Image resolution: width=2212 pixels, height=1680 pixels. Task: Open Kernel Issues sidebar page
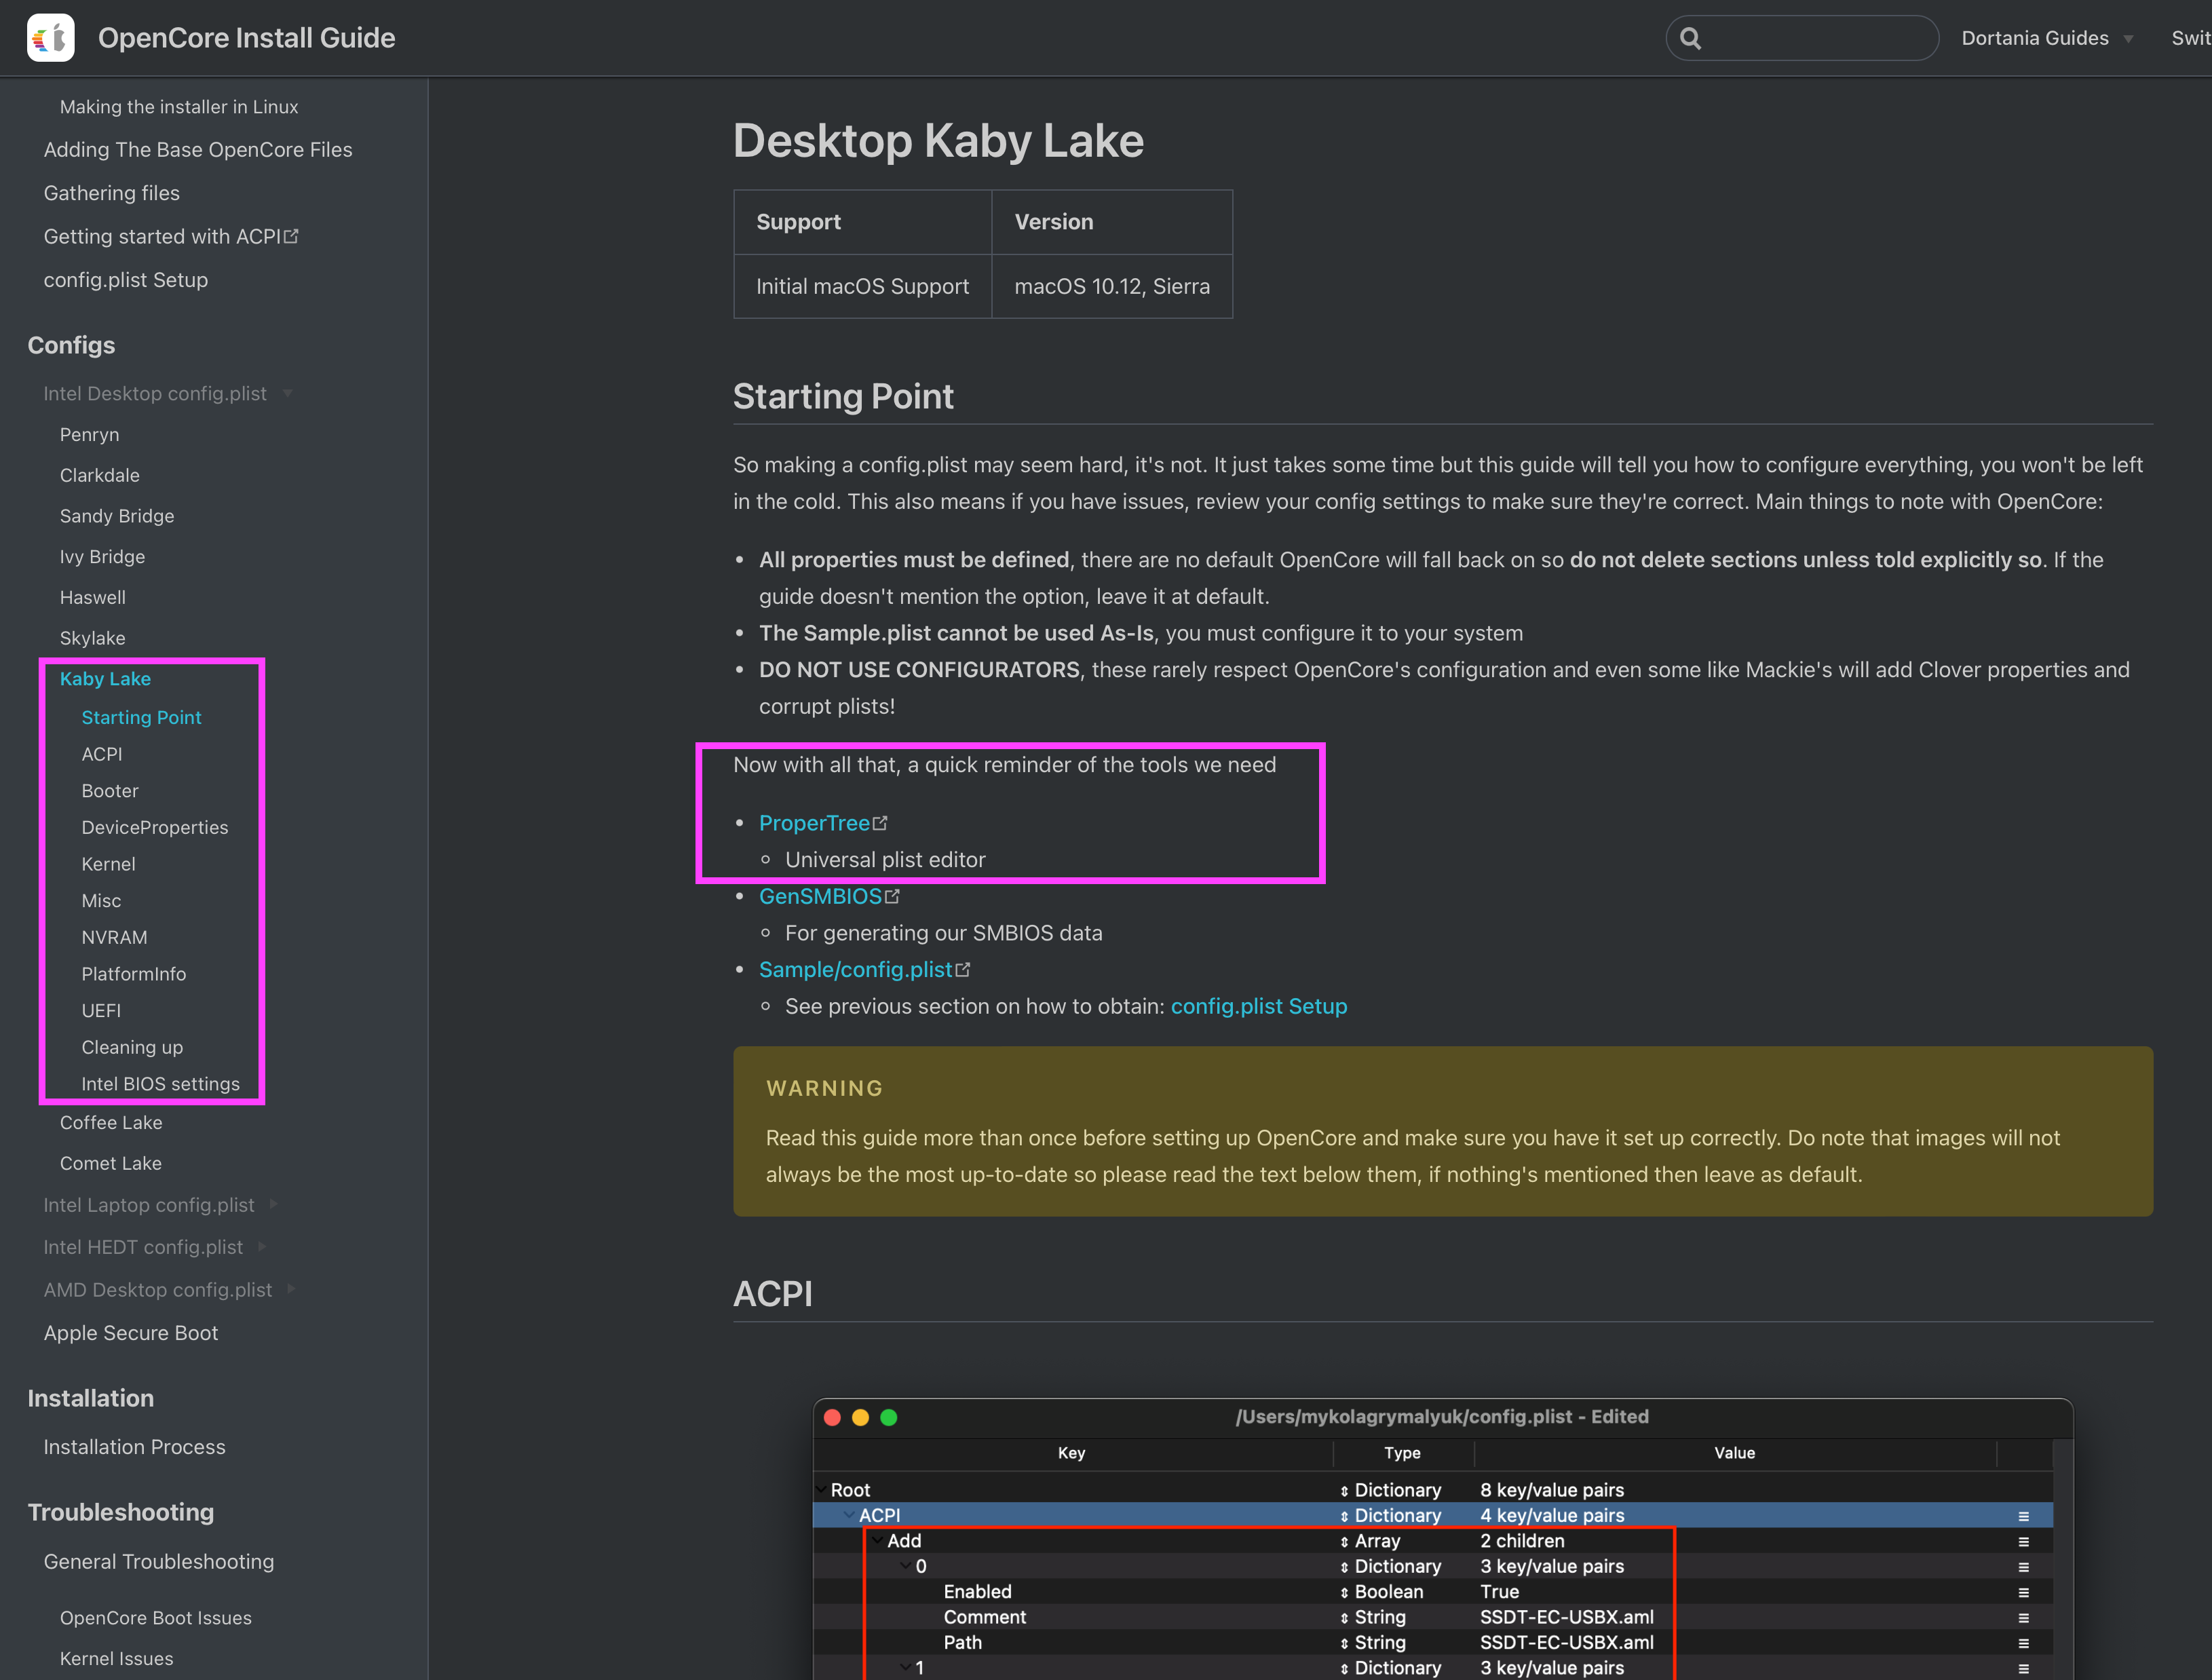pyautogui.click(x=117, y=1658)
